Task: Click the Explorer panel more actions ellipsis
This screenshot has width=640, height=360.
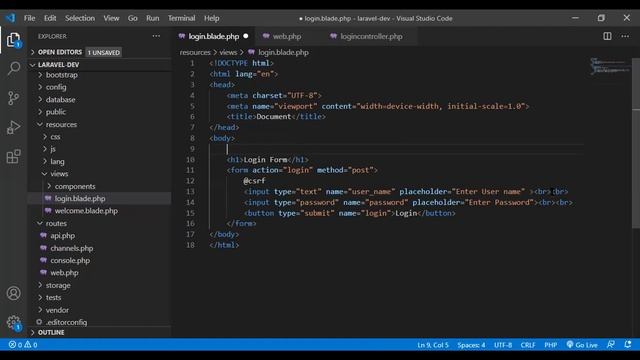Action: pos(156,36)
